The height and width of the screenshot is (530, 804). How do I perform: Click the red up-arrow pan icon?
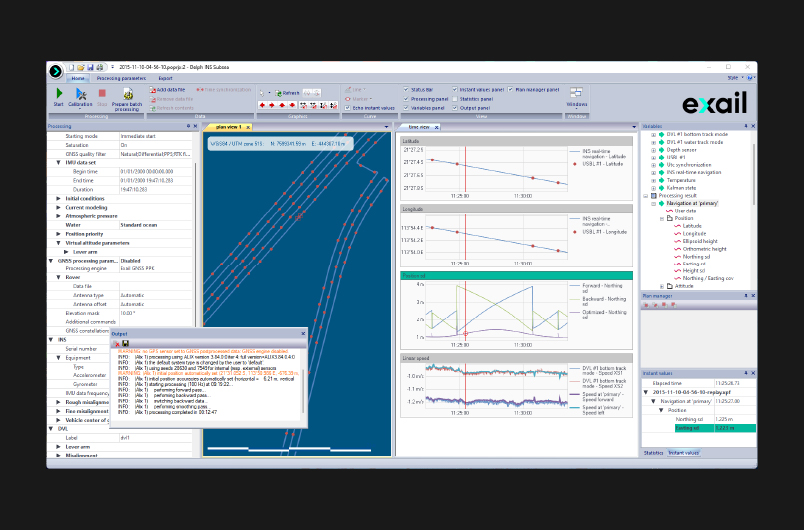282,106
